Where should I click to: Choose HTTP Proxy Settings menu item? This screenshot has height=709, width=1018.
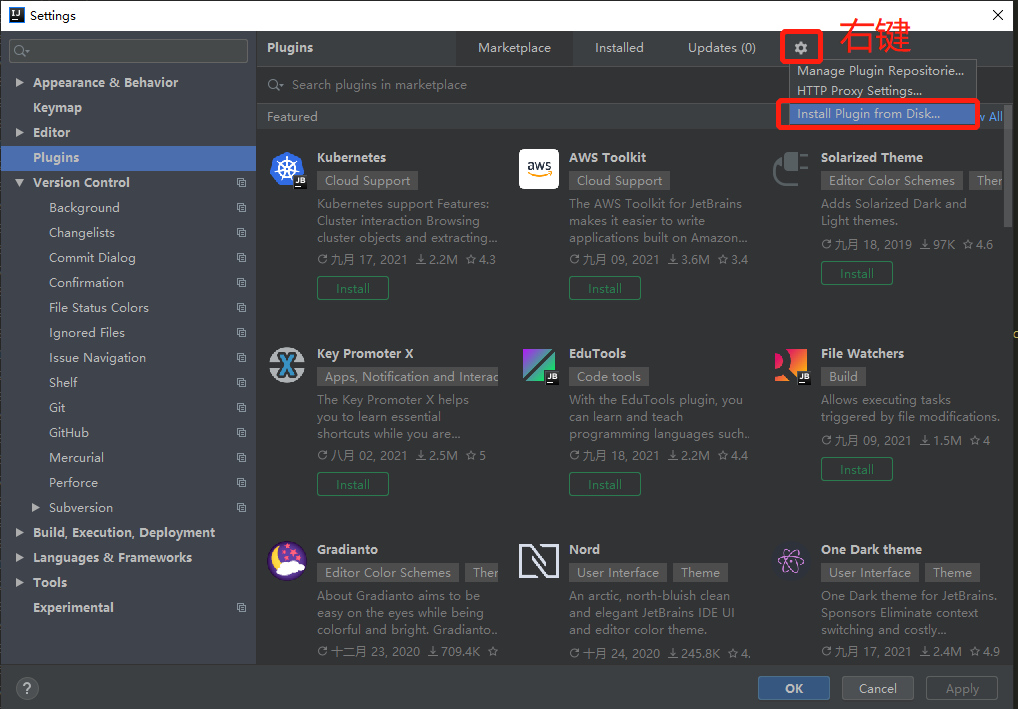pos(880,91)
